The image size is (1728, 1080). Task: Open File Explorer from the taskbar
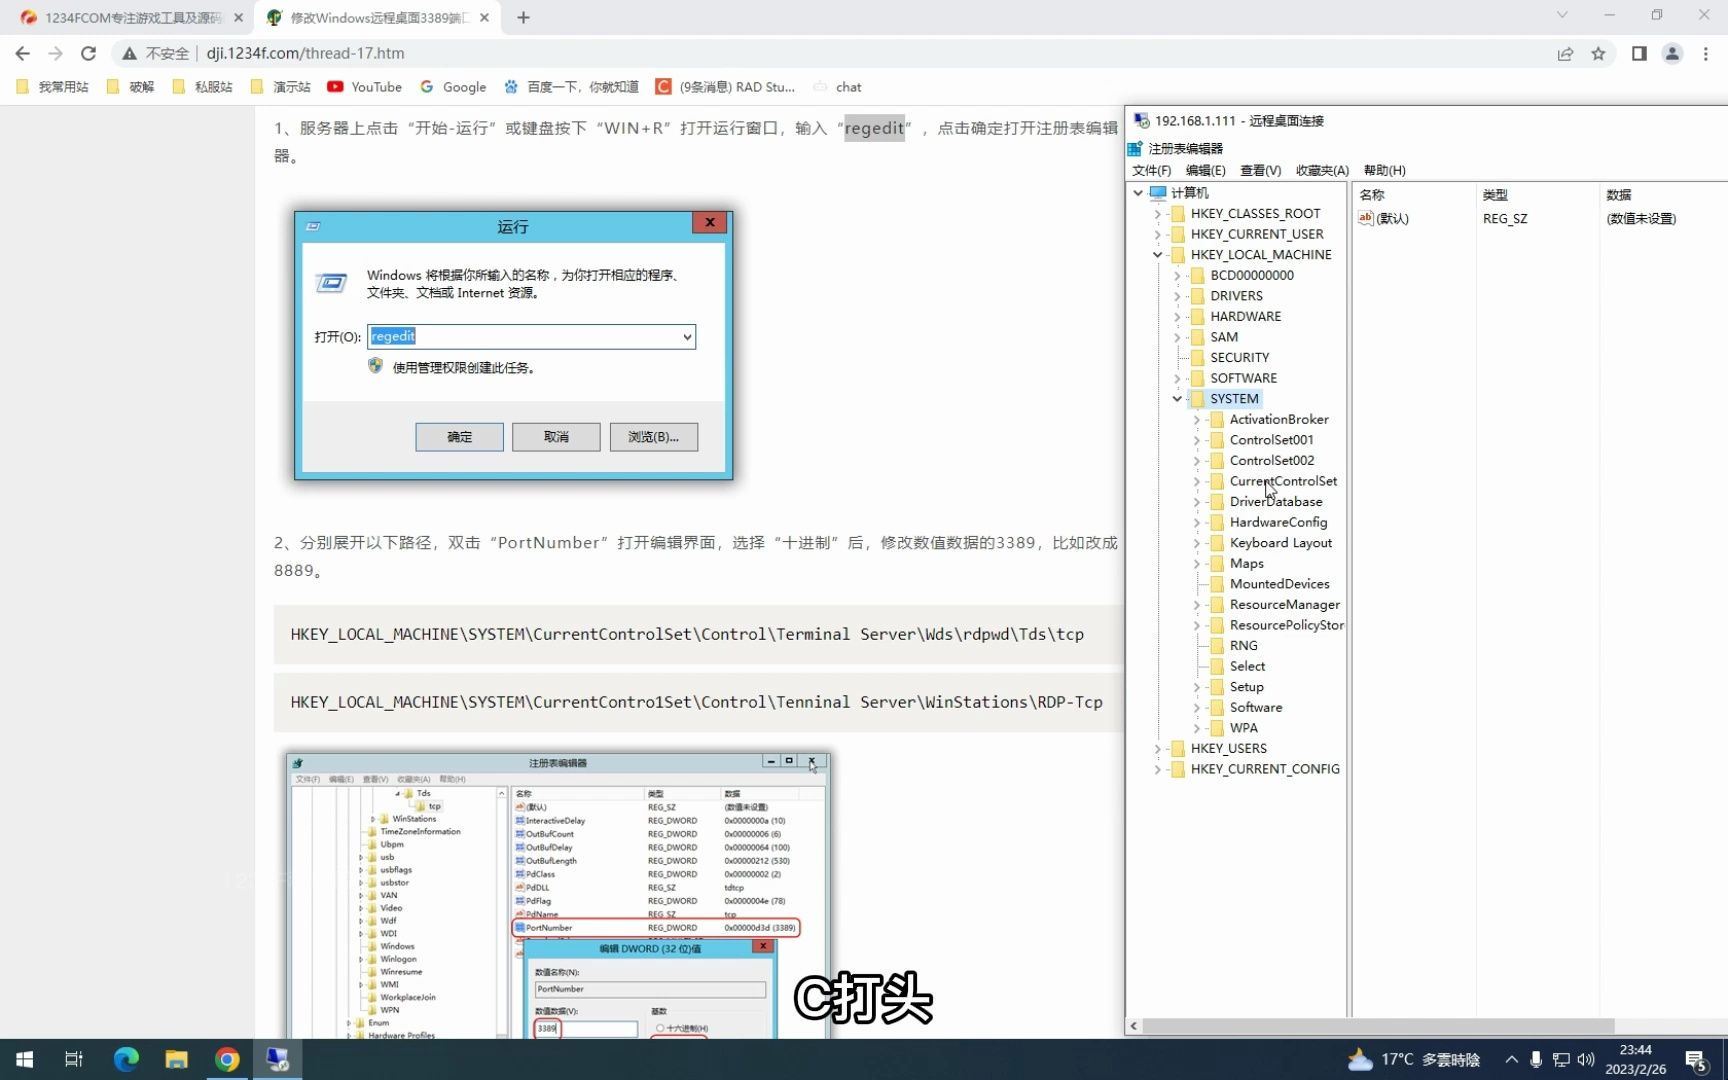pos(177,1059)
